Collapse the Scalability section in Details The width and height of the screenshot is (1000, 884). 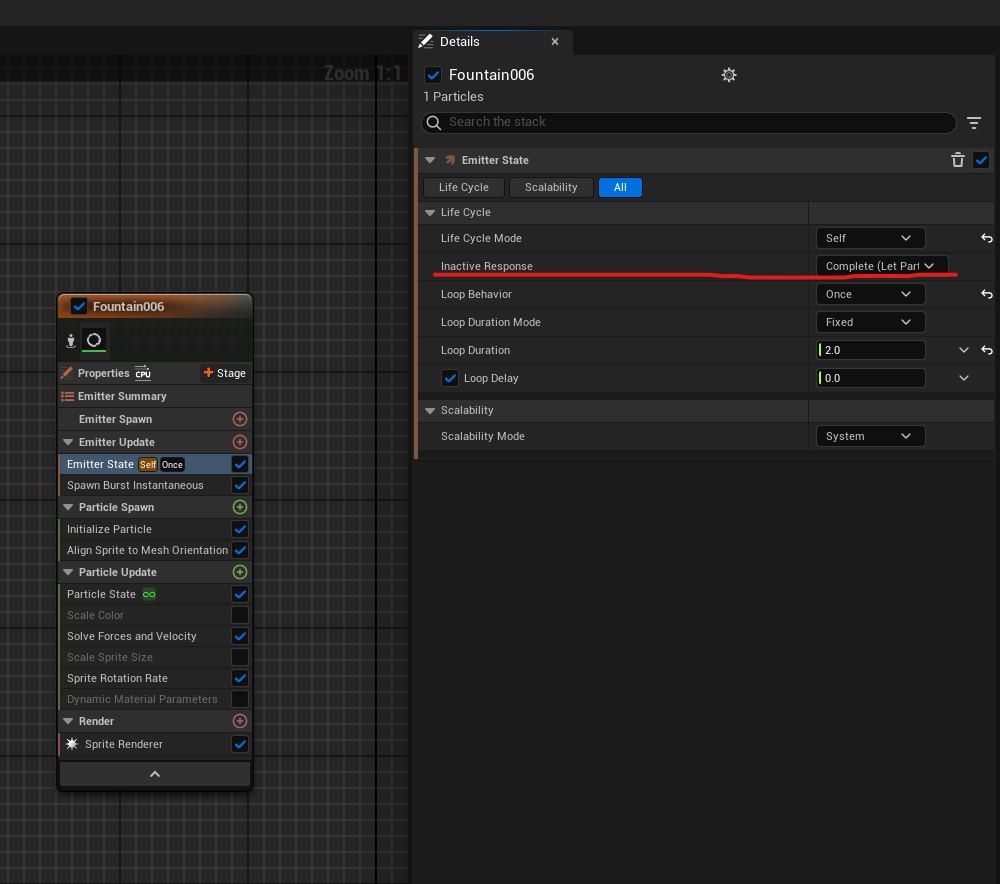[430, 410]
